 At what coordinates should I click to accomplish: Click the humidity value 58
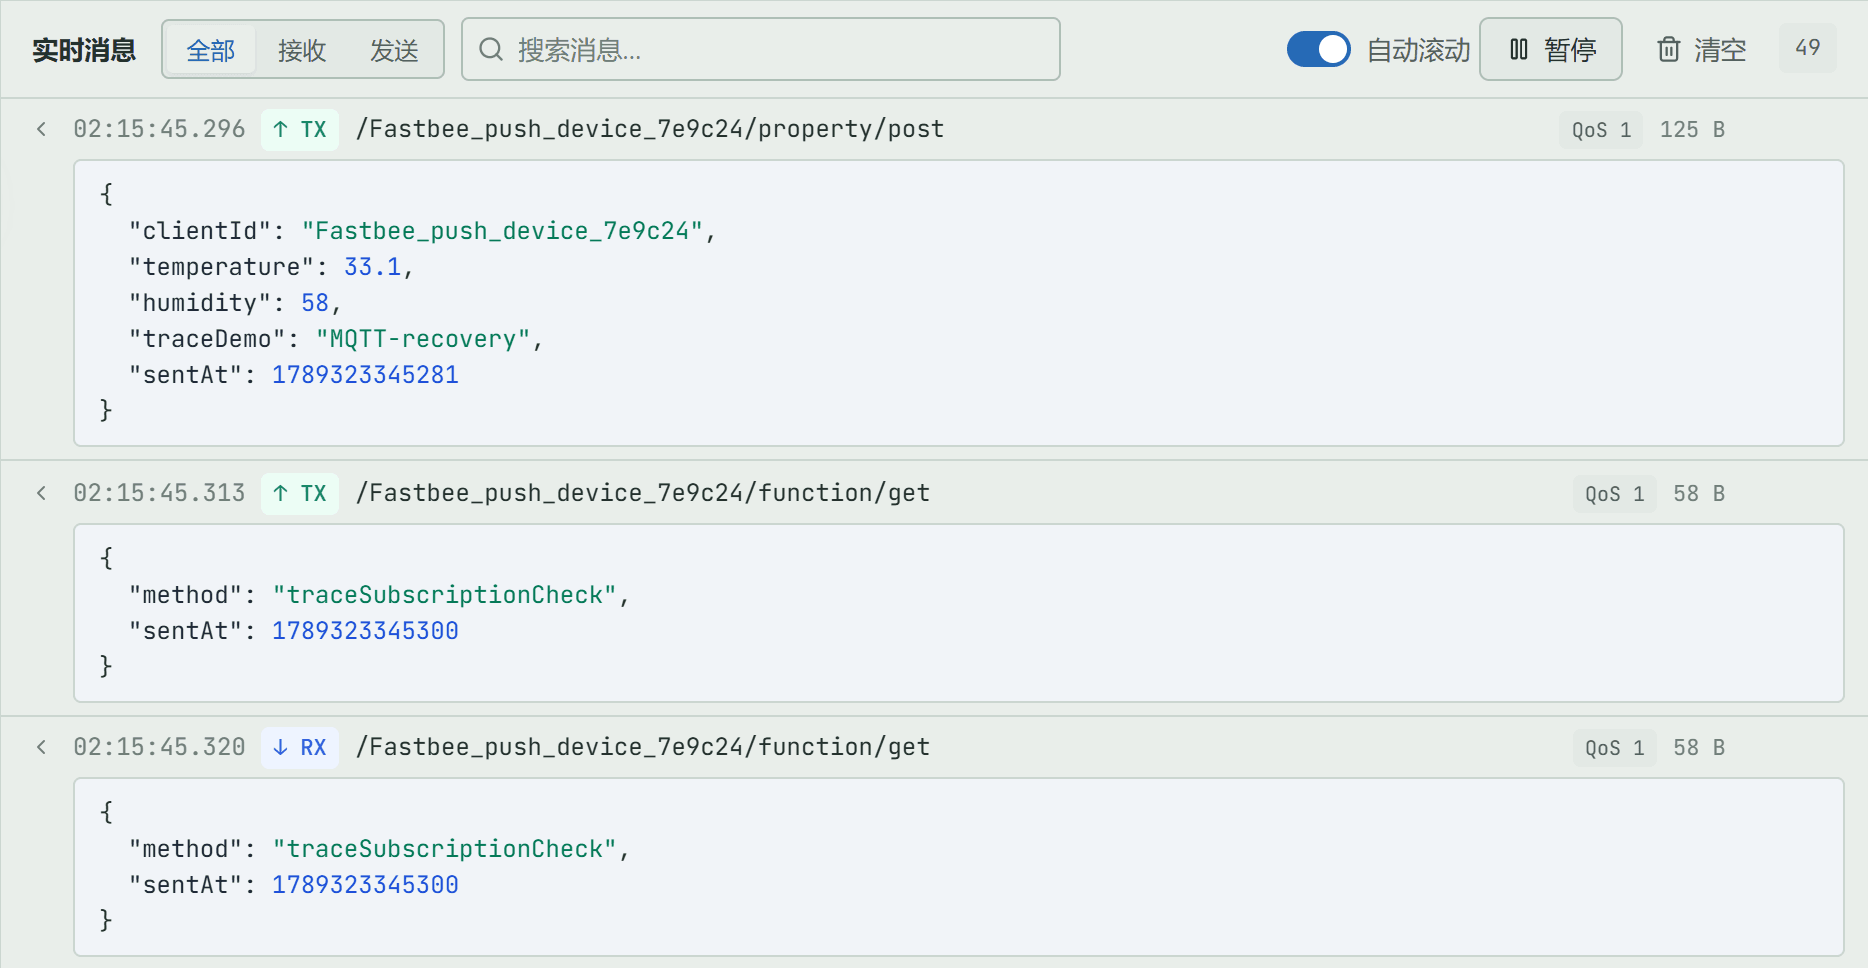[315, 303]
